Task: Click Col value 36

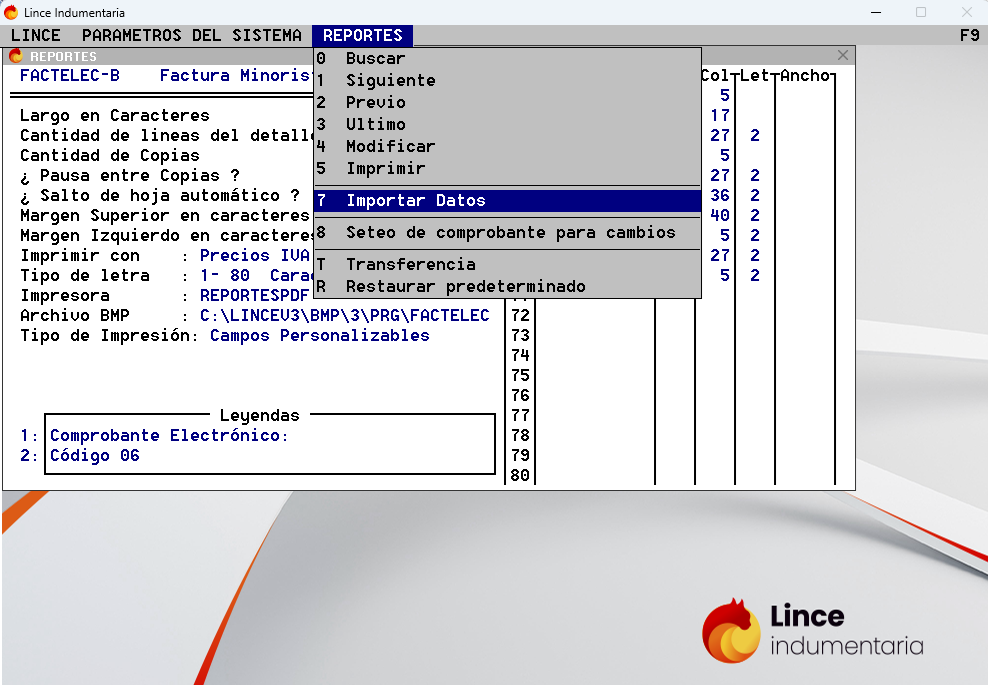Action: (720, 196)
